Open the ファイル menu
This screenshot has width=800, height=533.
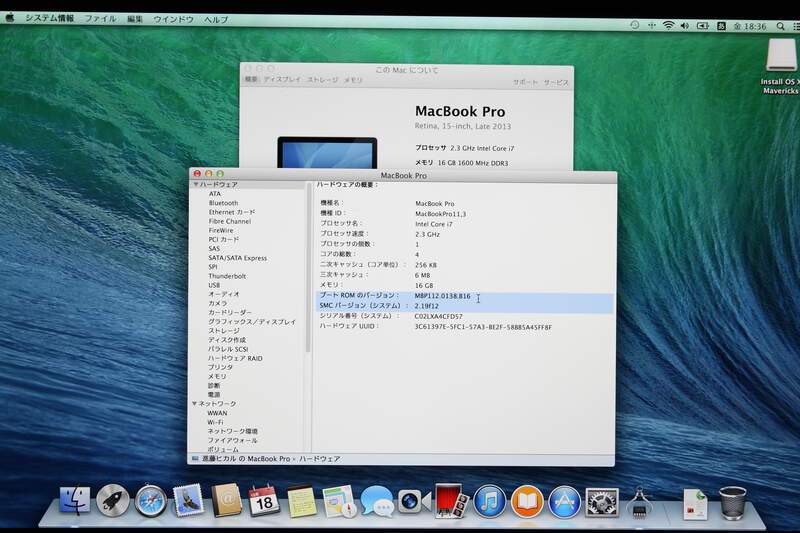[100, 19]
